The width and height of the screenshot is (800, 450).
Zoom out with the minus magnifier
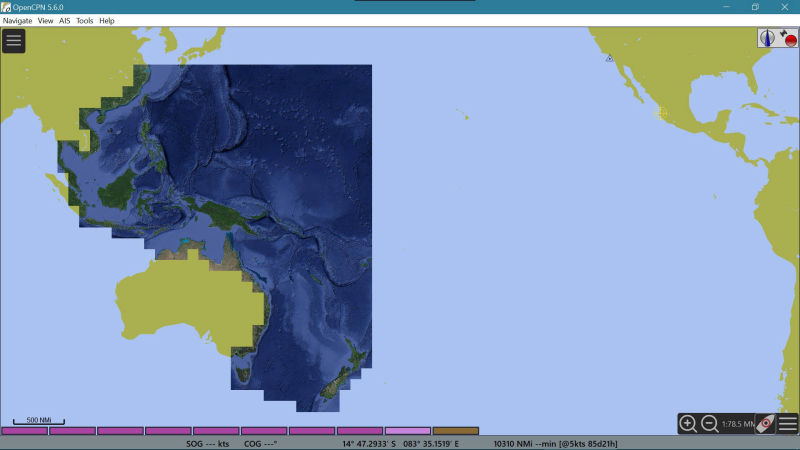pyautogui.click(x=709, y=423)
